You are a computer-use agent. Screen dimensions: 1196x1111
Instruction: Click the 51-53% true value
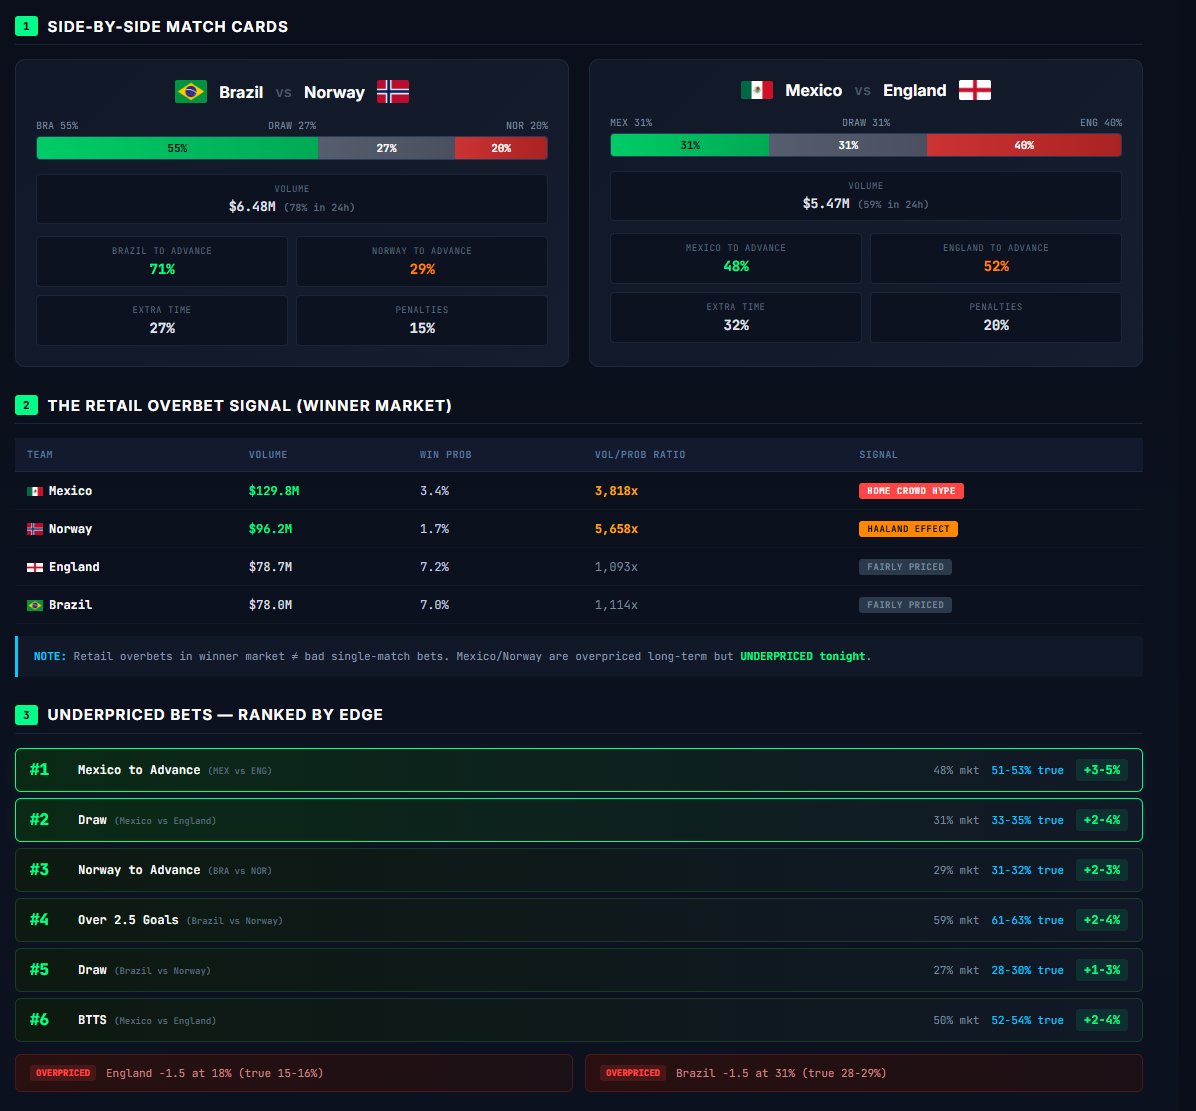[x=1027, y=770]
